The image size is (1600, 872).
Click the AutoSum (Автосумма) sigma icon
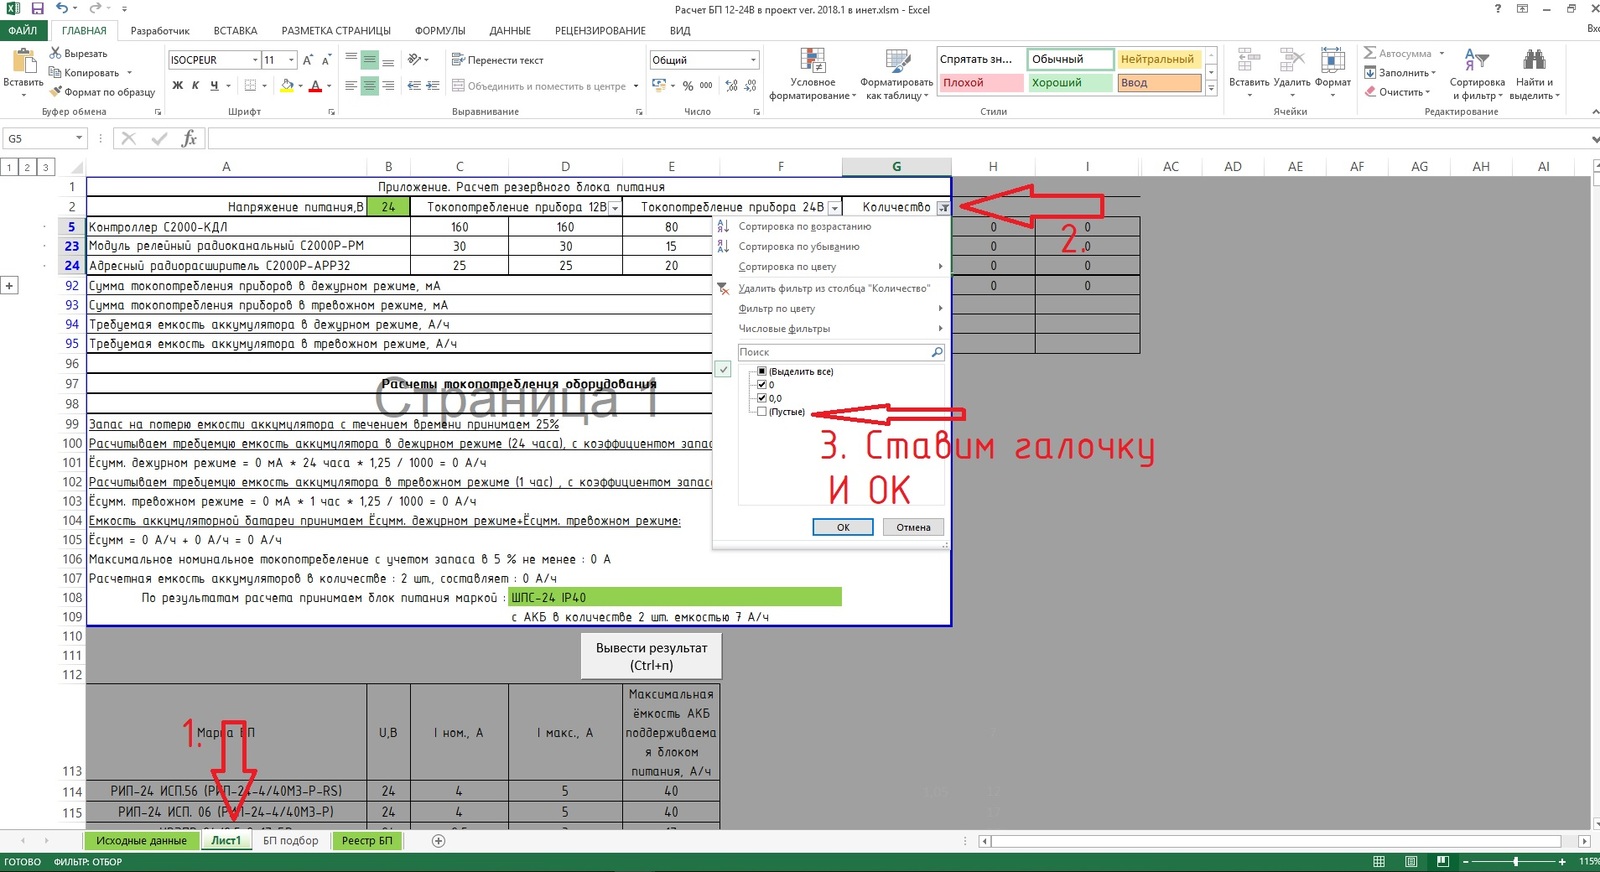pyautogui.click(x=1370, y=53)
